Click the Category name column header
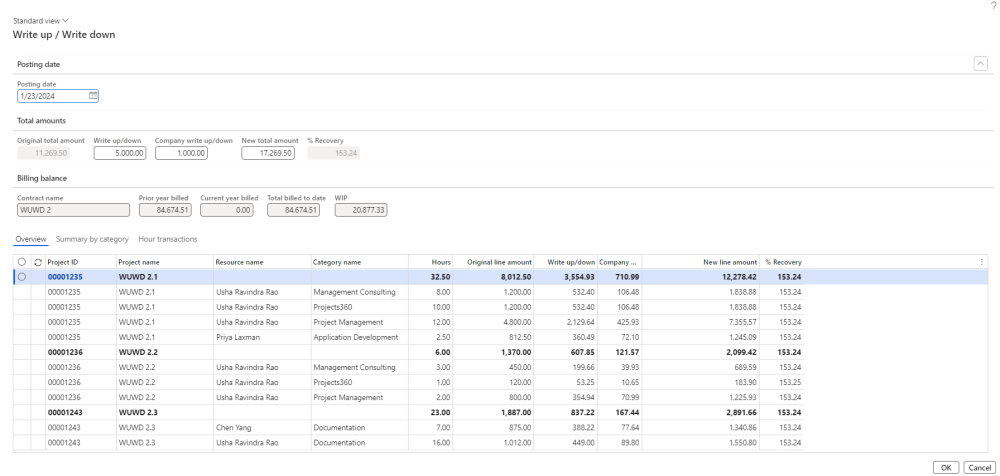This screenshot has width=1000, height=476. (x=337, y=262)
